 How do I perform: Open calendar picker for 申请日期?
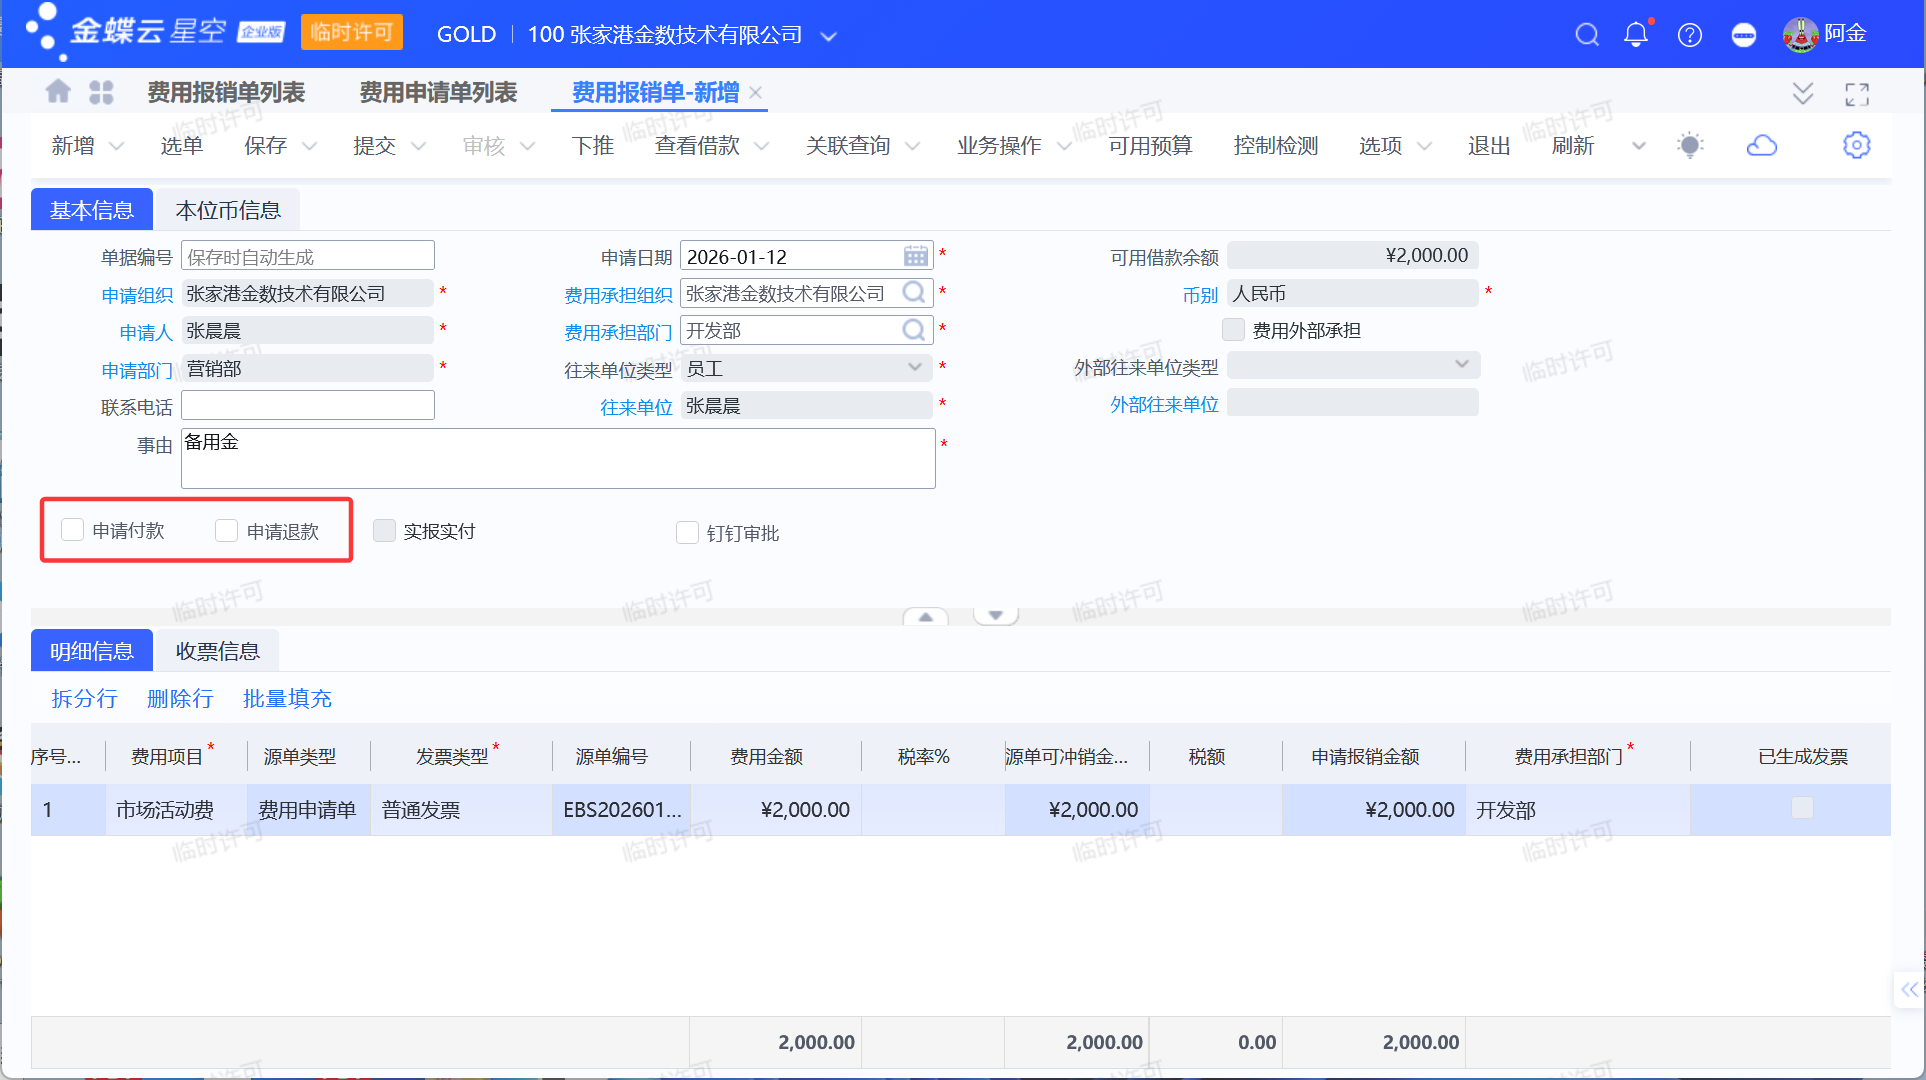(x=915, y=256)
